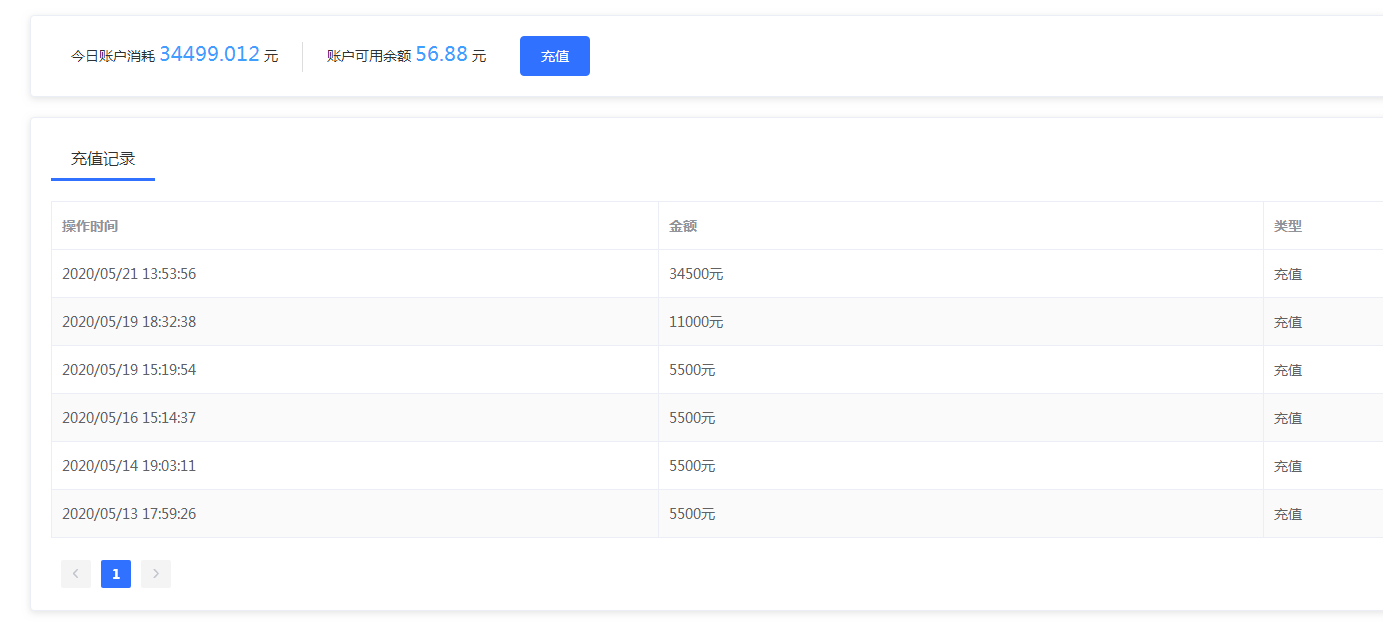Go to previous page with left chevron
This screenshot has height=644, width=1383.
tap(76, 574)
